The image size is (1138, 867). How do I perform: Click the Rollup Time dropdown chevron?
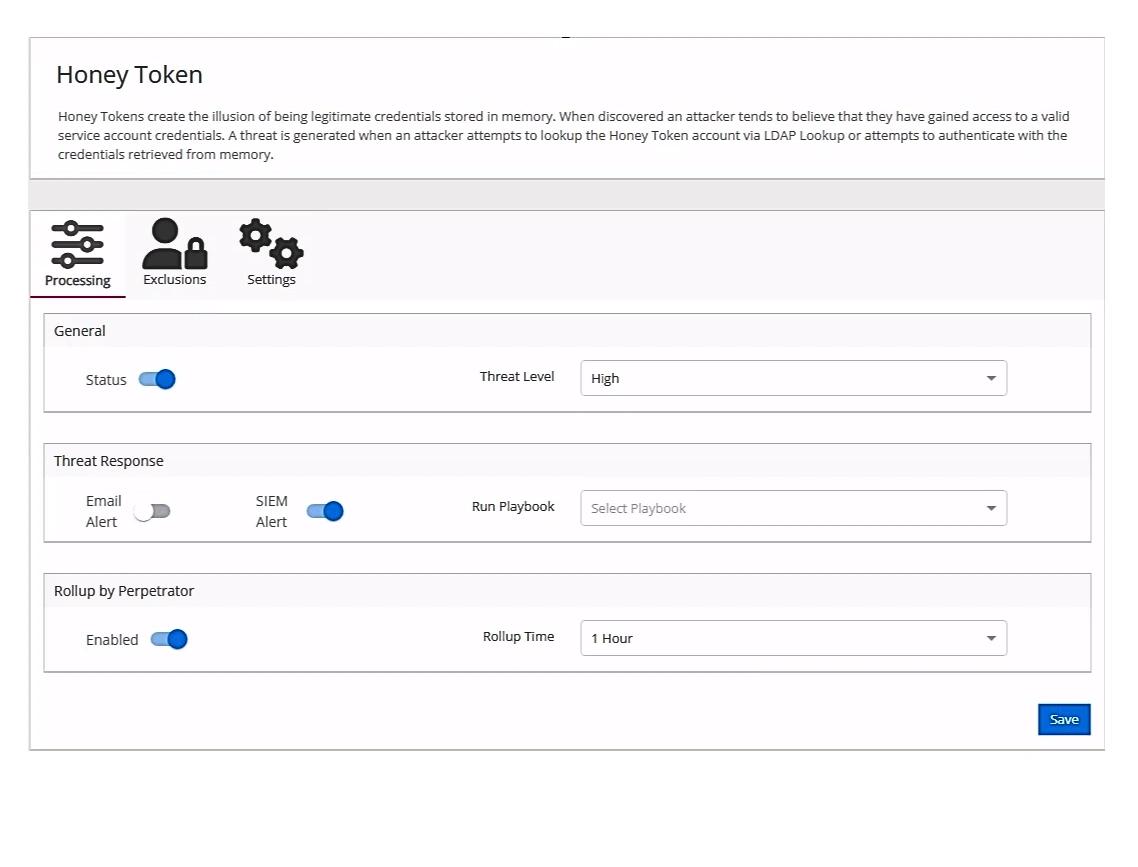tap(990, 637)
